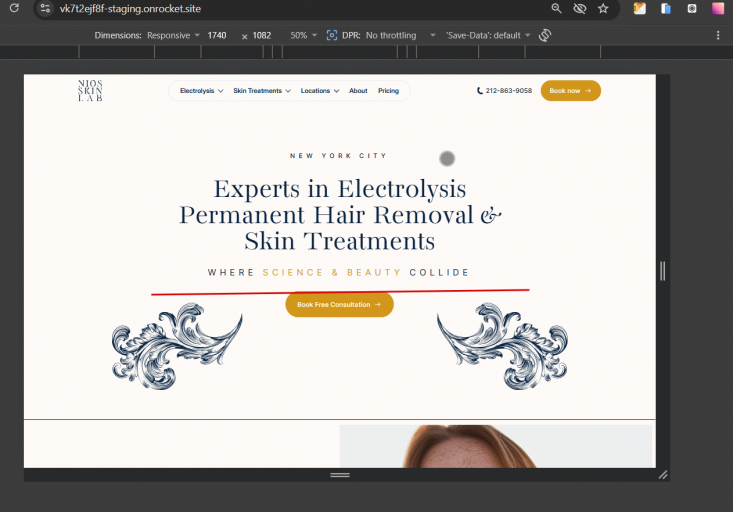The height and width of the screenshot is (512, 733).
Task: Open the Dimensions Responsive dropdown
Action: point(173,36)
